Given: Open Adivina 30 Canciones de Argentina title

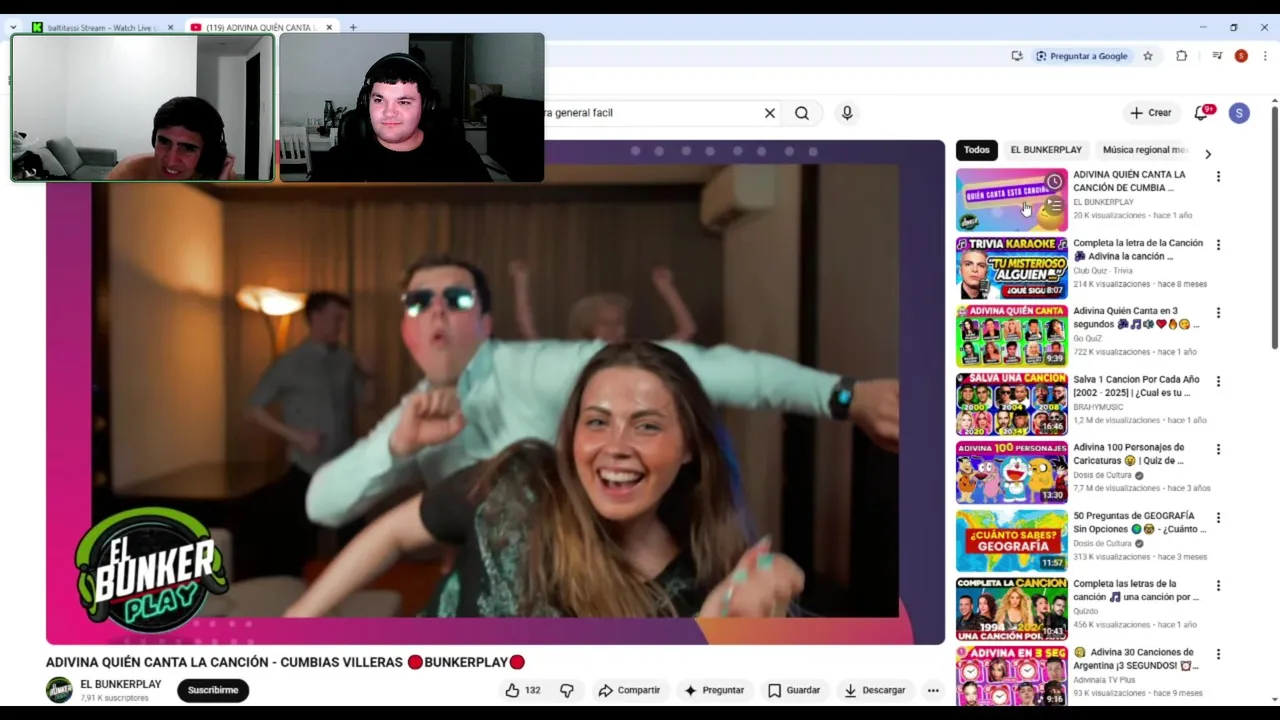Looking at the screenshot, I should (1137, 658).
